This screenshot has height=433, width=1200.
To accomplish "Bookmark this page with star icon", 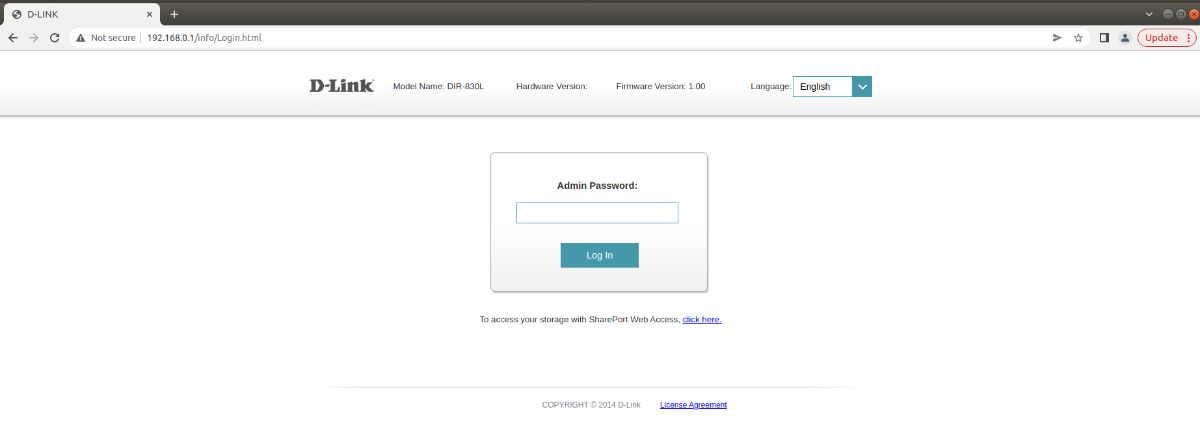I will coord(1078,37).
